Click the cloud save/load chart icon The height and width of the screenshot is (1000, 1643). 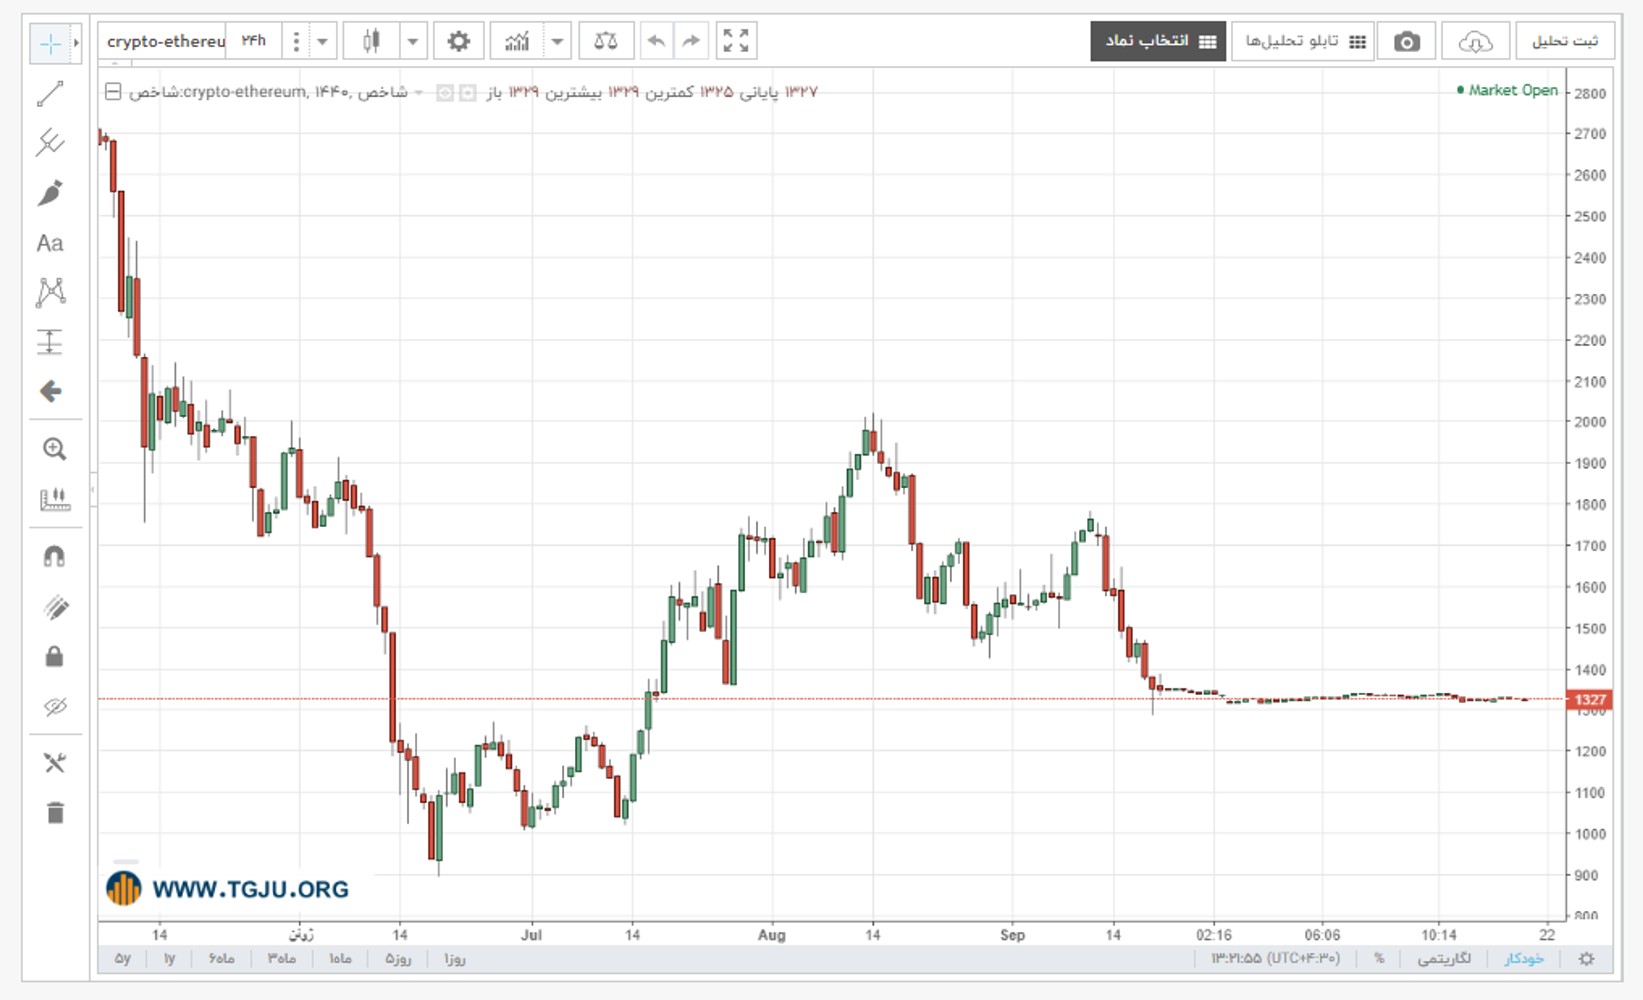coord(1475,42)
